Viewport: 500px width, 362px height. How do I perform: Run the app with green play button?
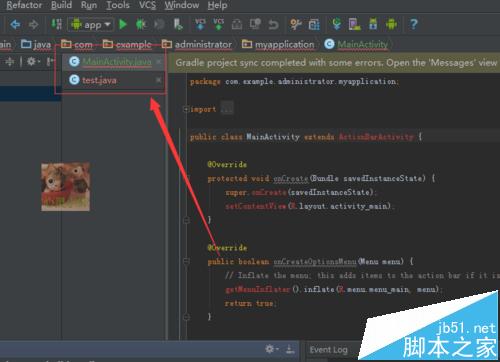[x=123, y=24]
